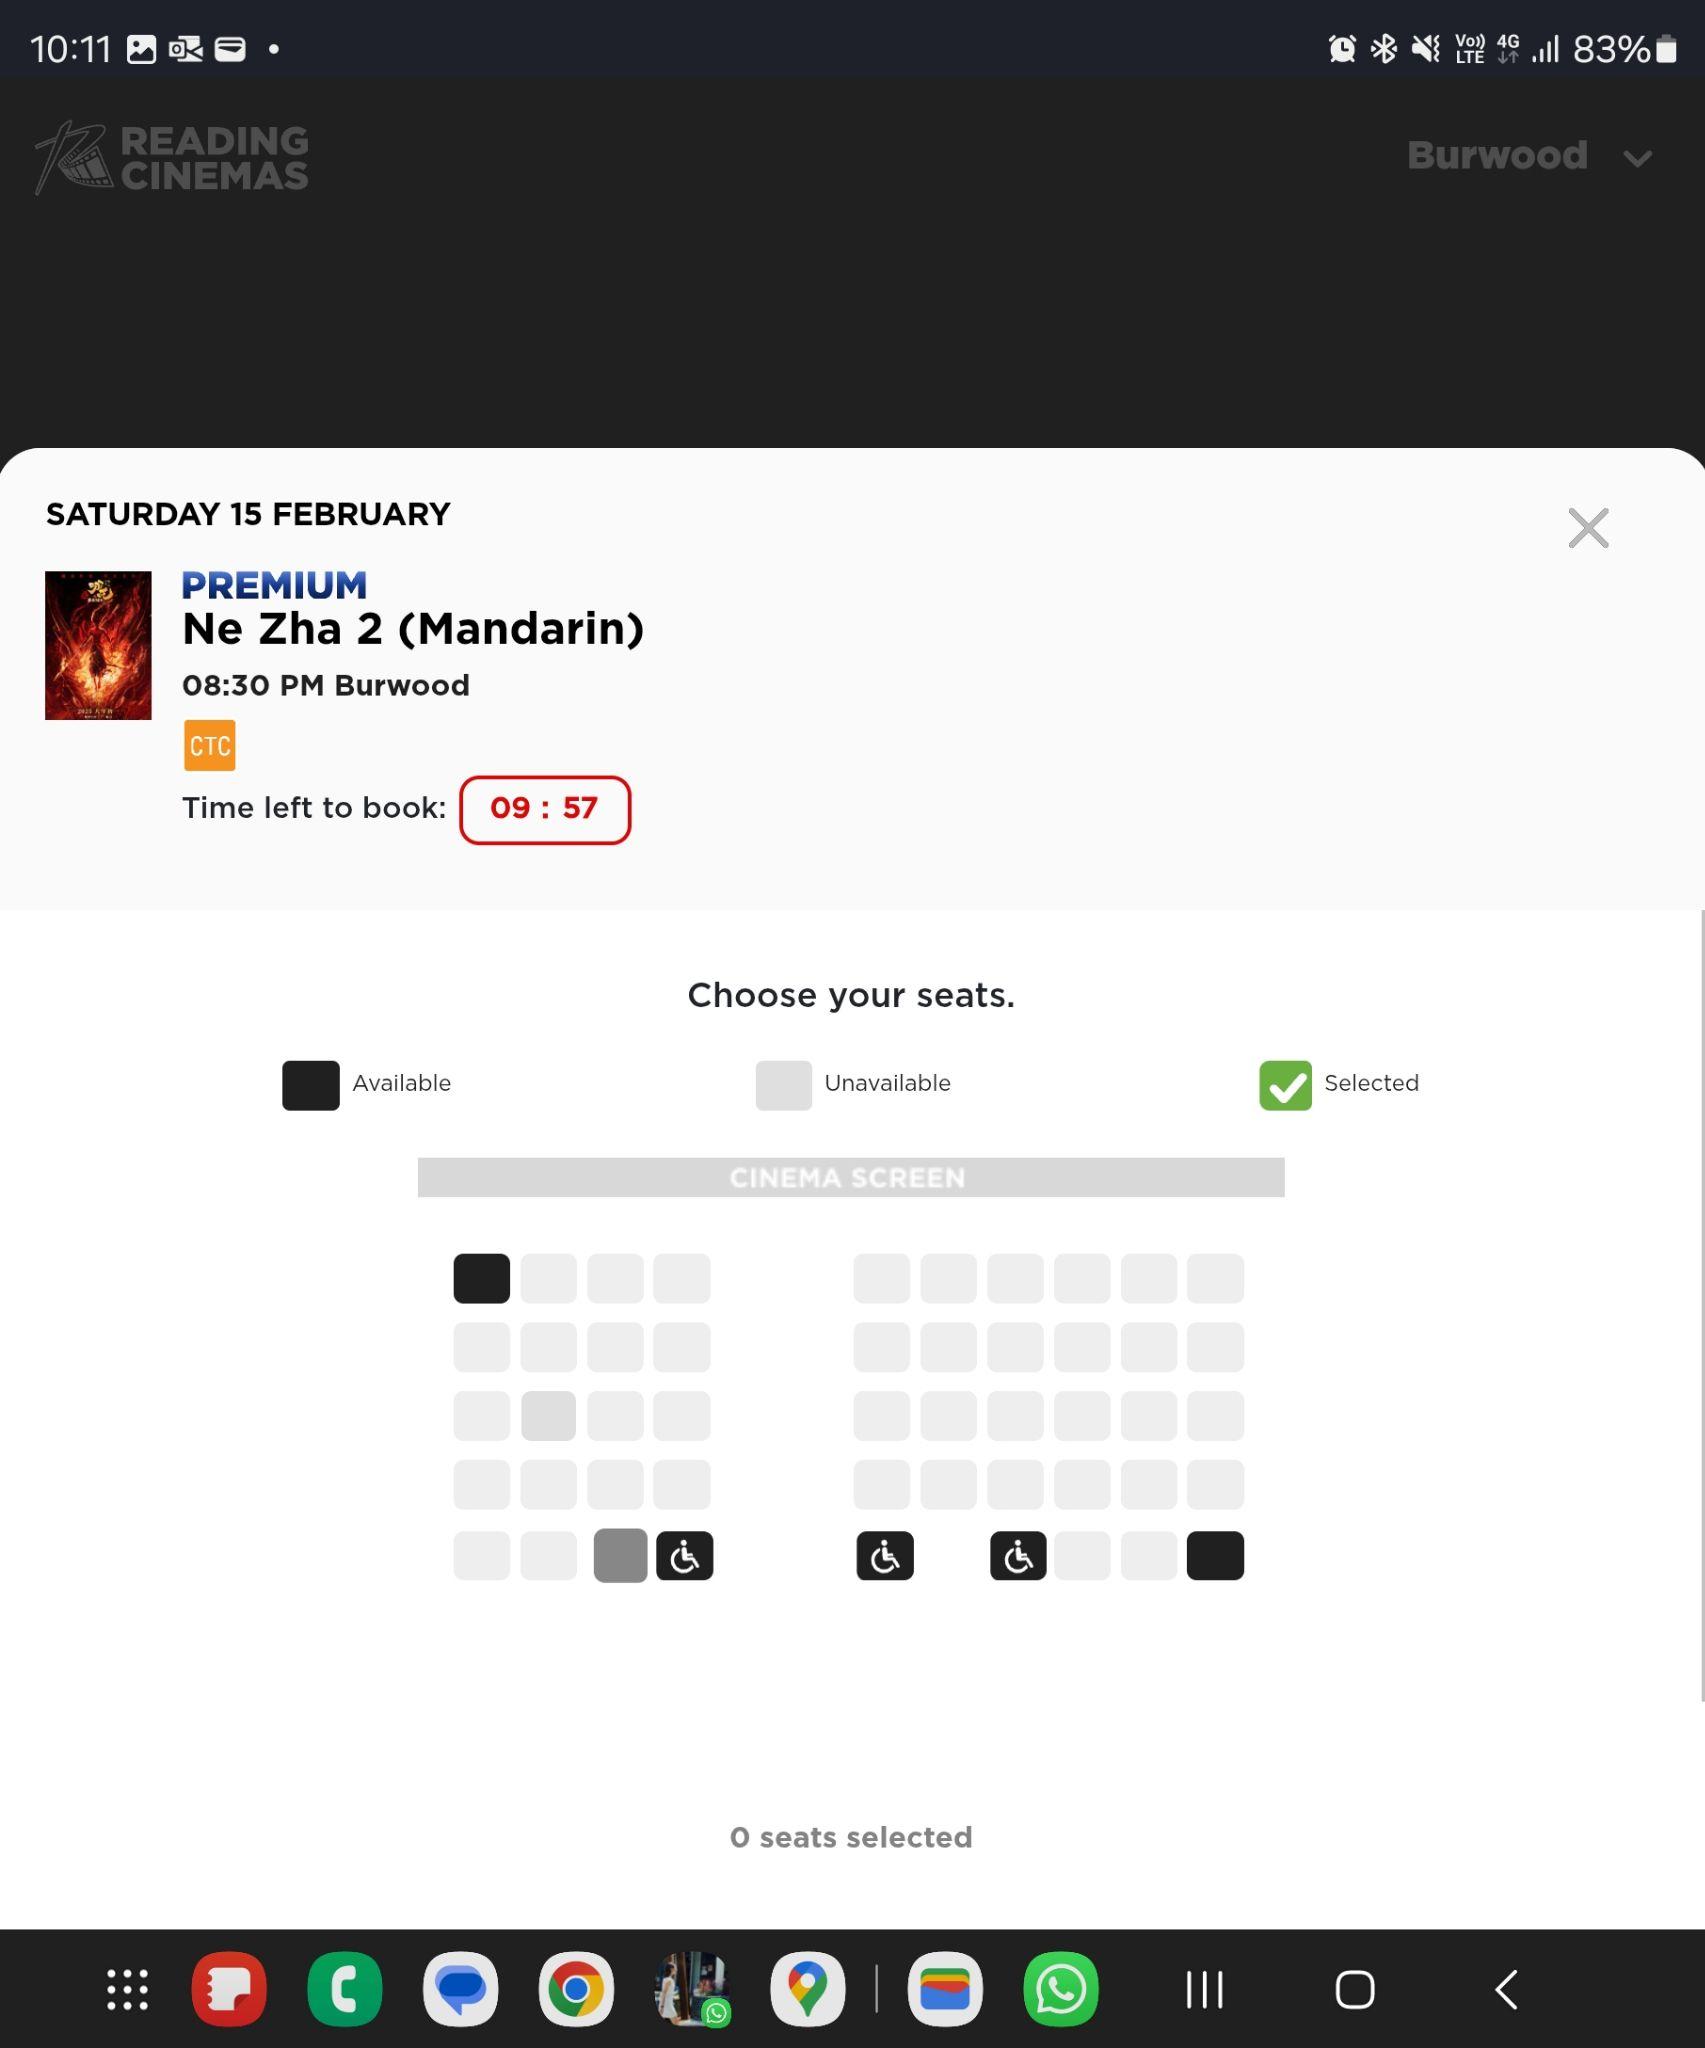Image resolution: width=1705 pixels, height=2048 pixels.
Task: Close the seat selection panel
Action: point(1588,528)
